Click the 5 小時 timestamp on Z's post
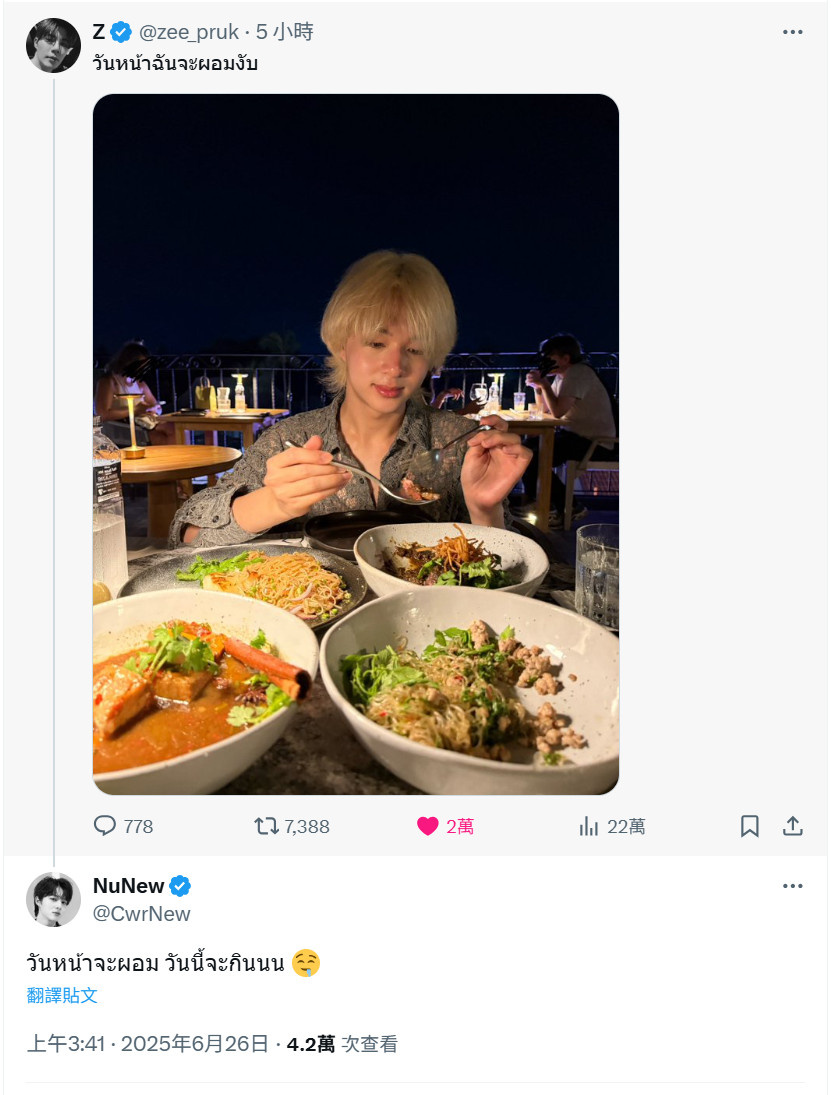Screen dimensions: 837x1095 coord(285,31)
